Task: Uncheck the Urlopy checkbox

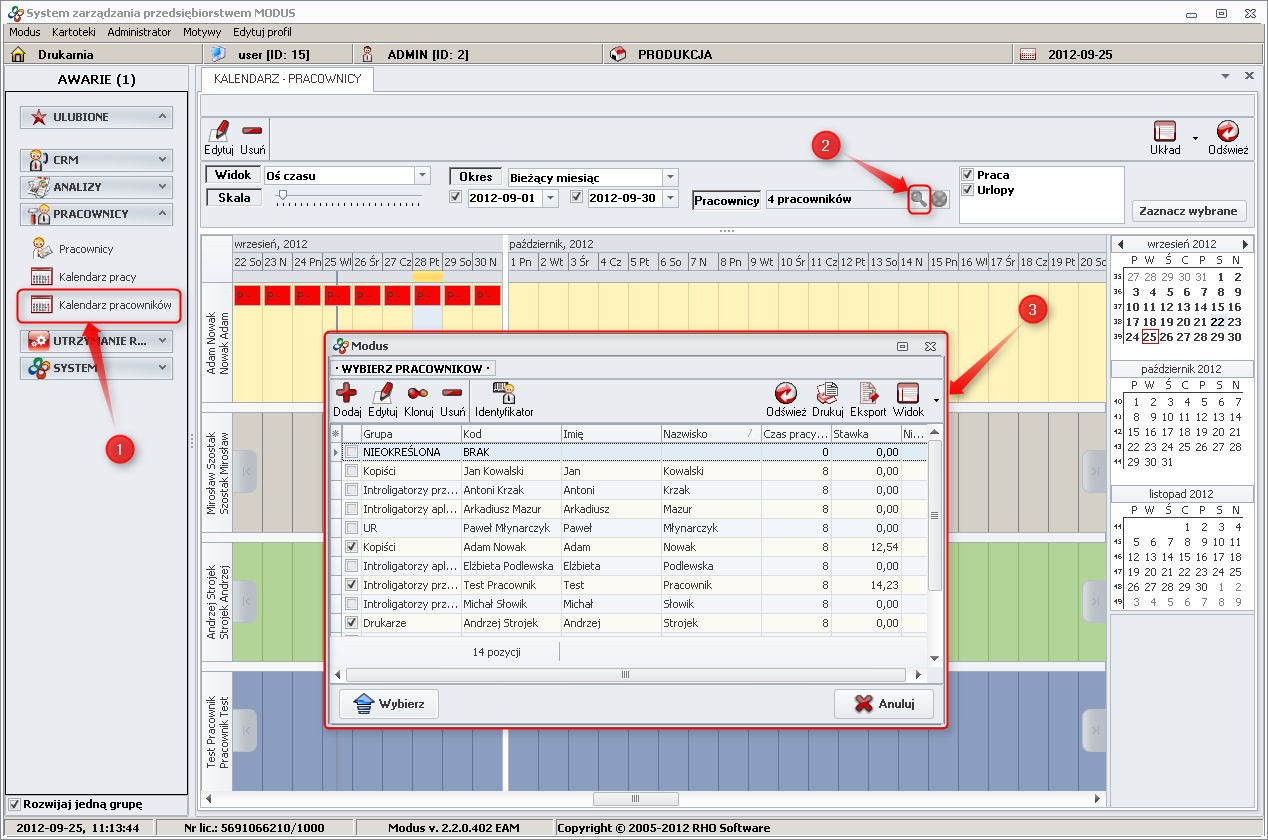Action: click(967, 190)
